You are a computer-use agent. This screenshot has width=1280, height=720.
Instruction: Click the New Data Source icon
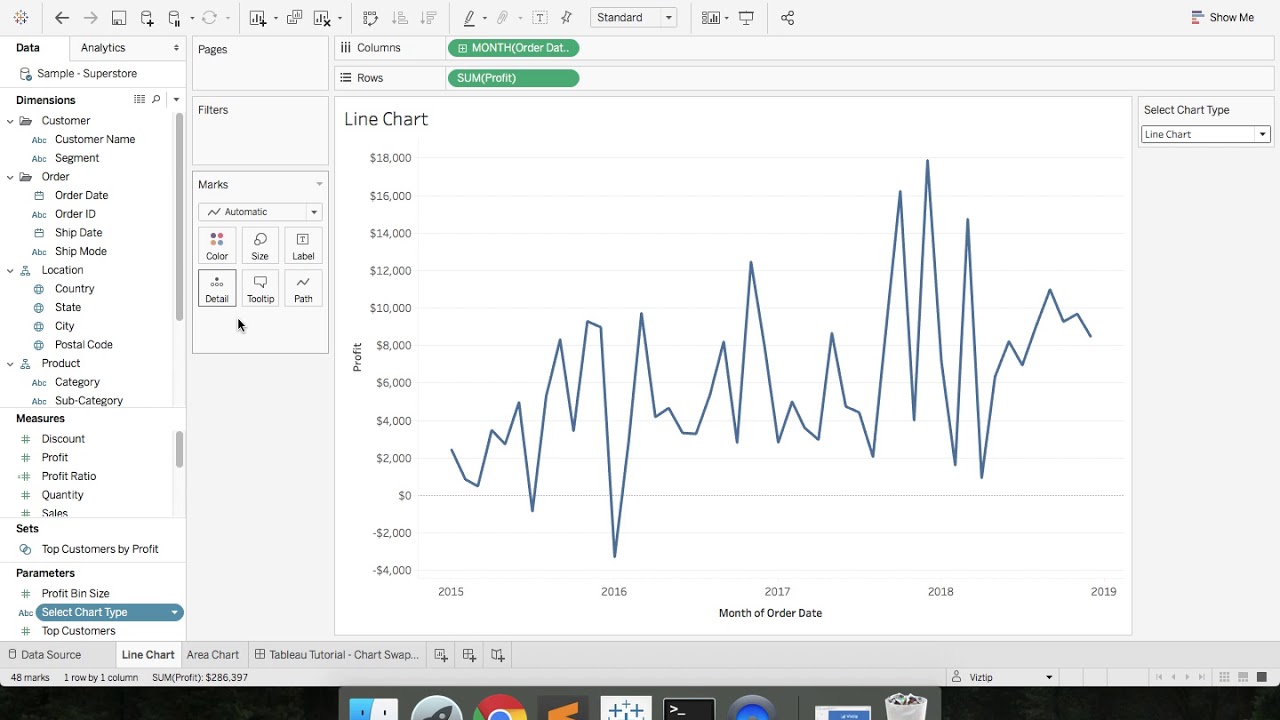point(147,18)
